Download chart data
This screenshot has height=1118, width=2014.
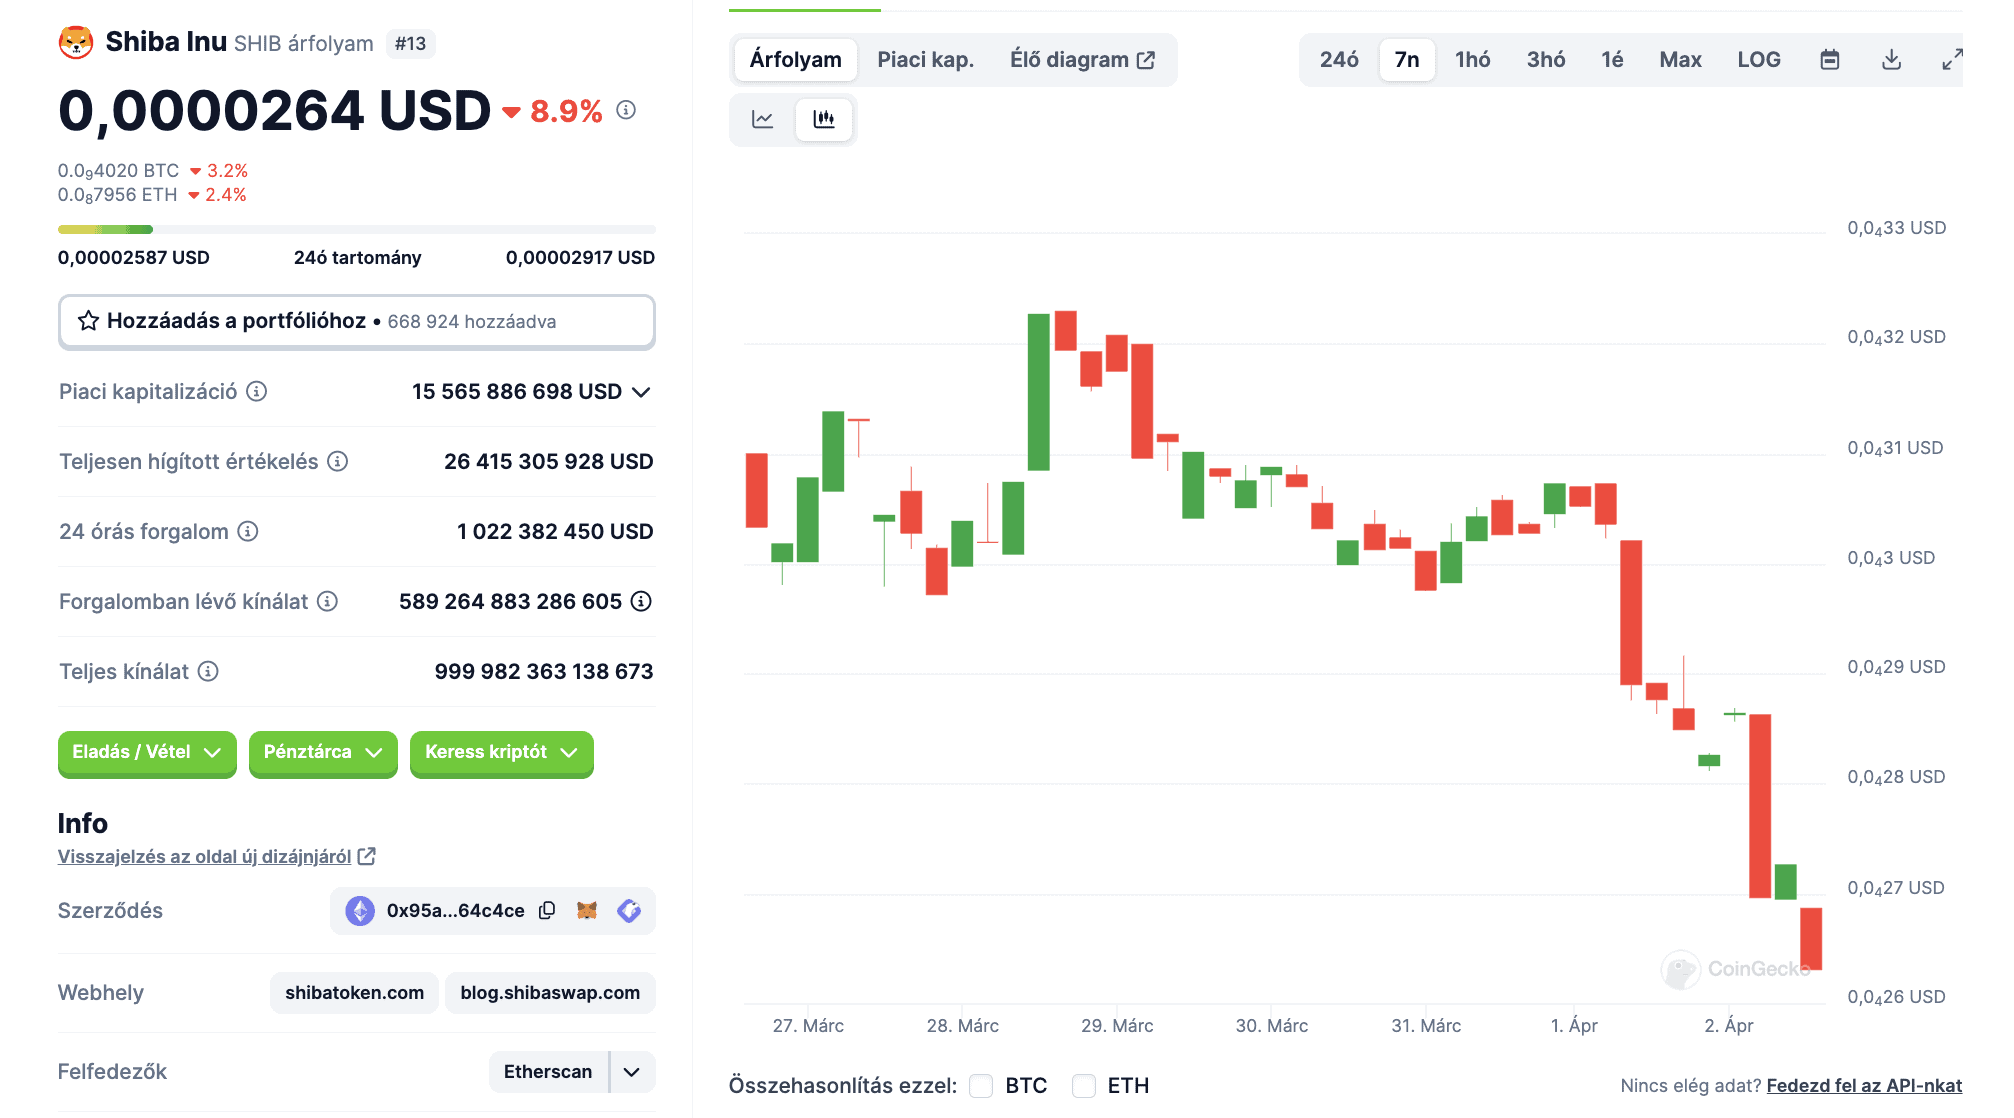[x=1891, y=60]
